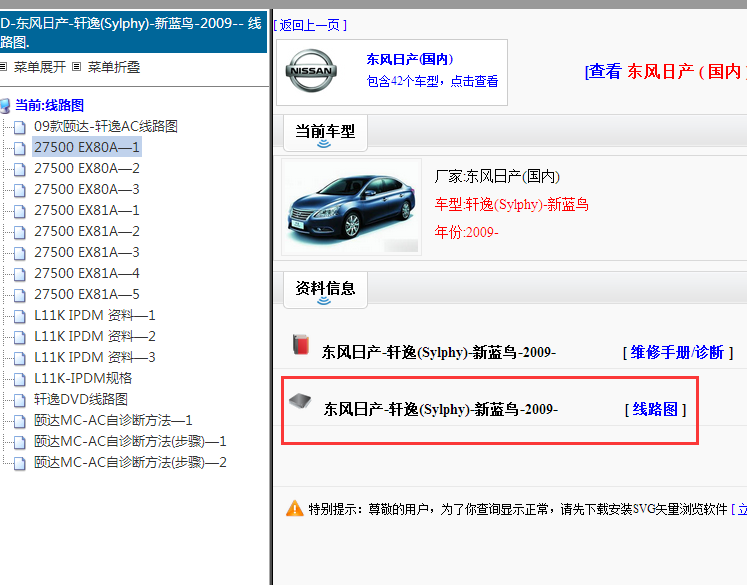Open the tree entry 27500 EX81A—1
The width and height of the screenshot is (747, 585).
87,211
